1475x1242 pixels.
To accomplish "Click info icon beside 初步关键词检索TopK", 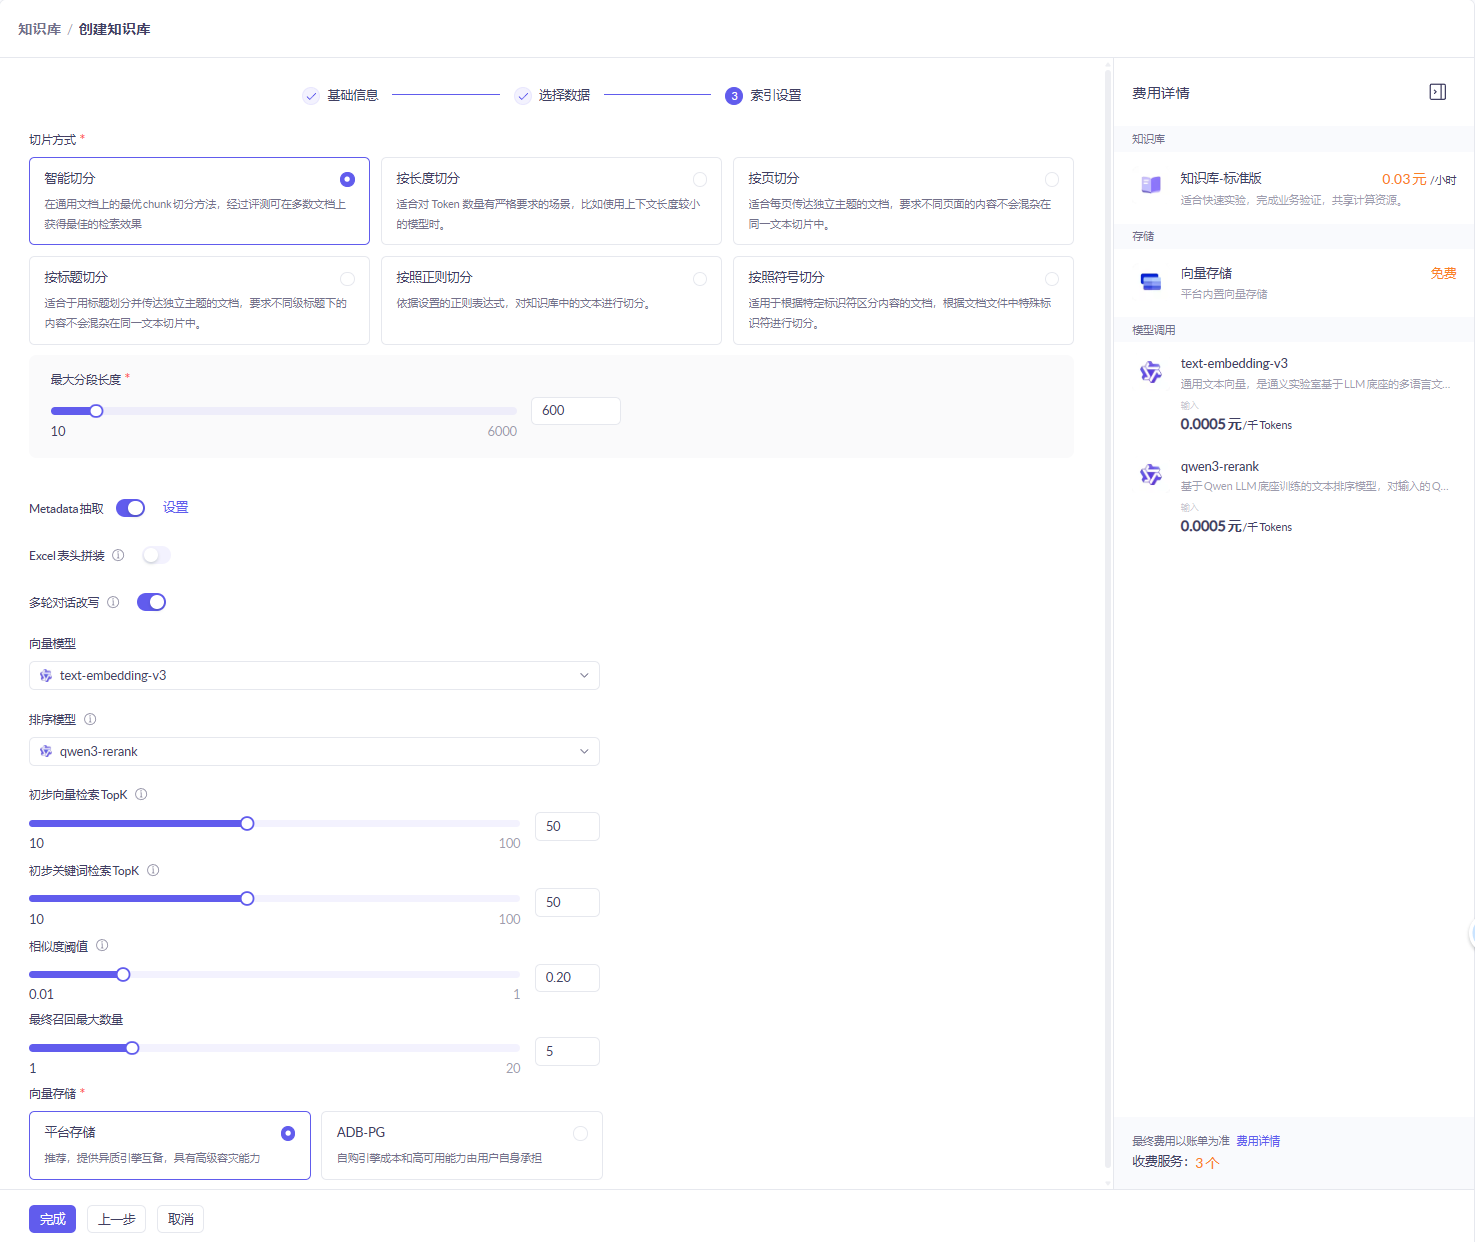I will coord(153,870).
